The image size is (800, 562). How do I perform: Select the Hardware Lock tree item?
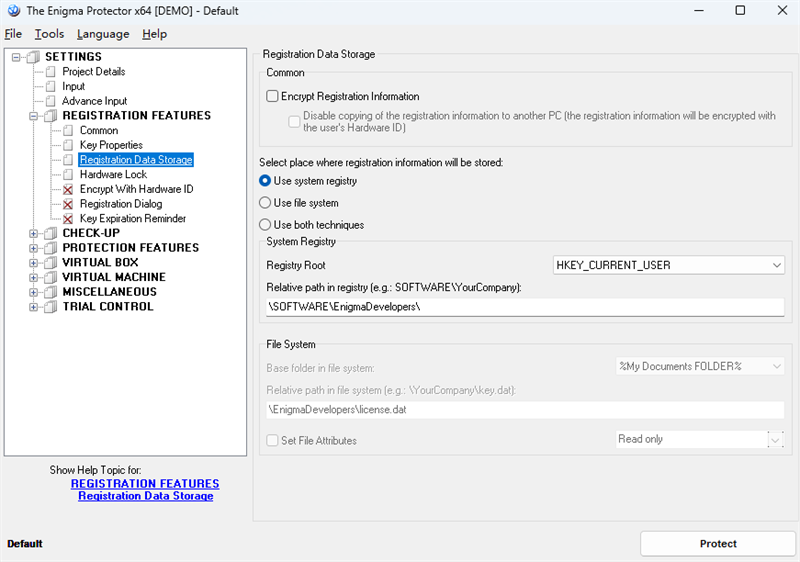click(113, 174)
